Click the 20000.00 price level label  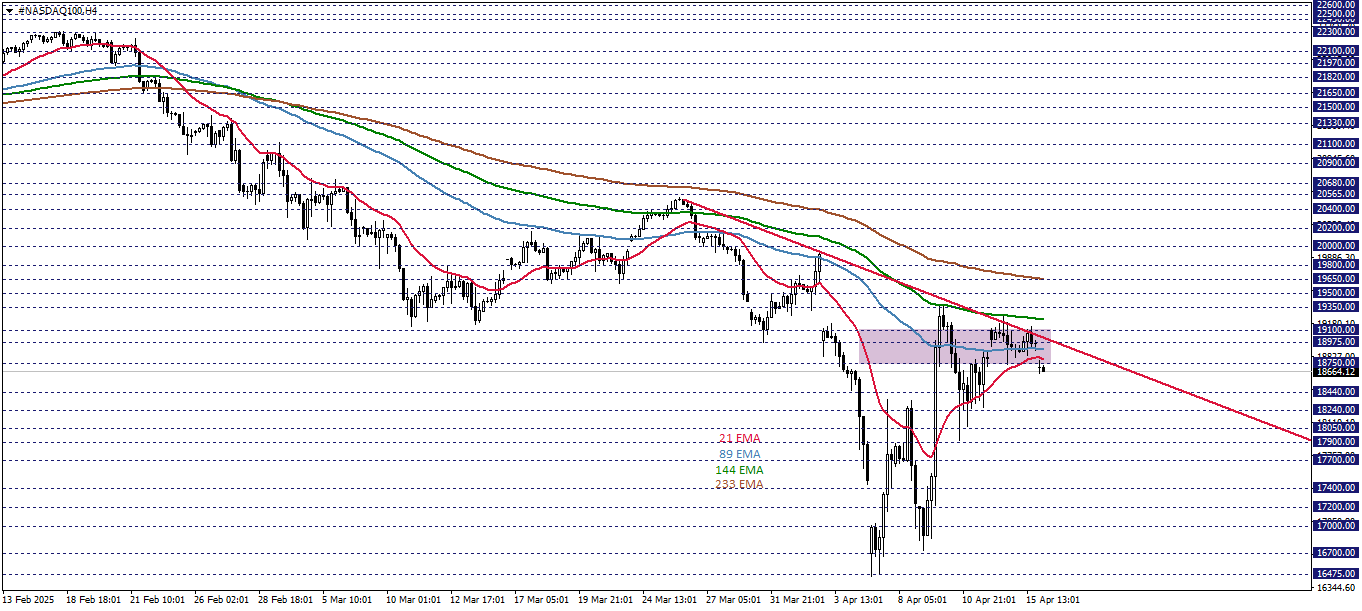(x=1336, y=246)
